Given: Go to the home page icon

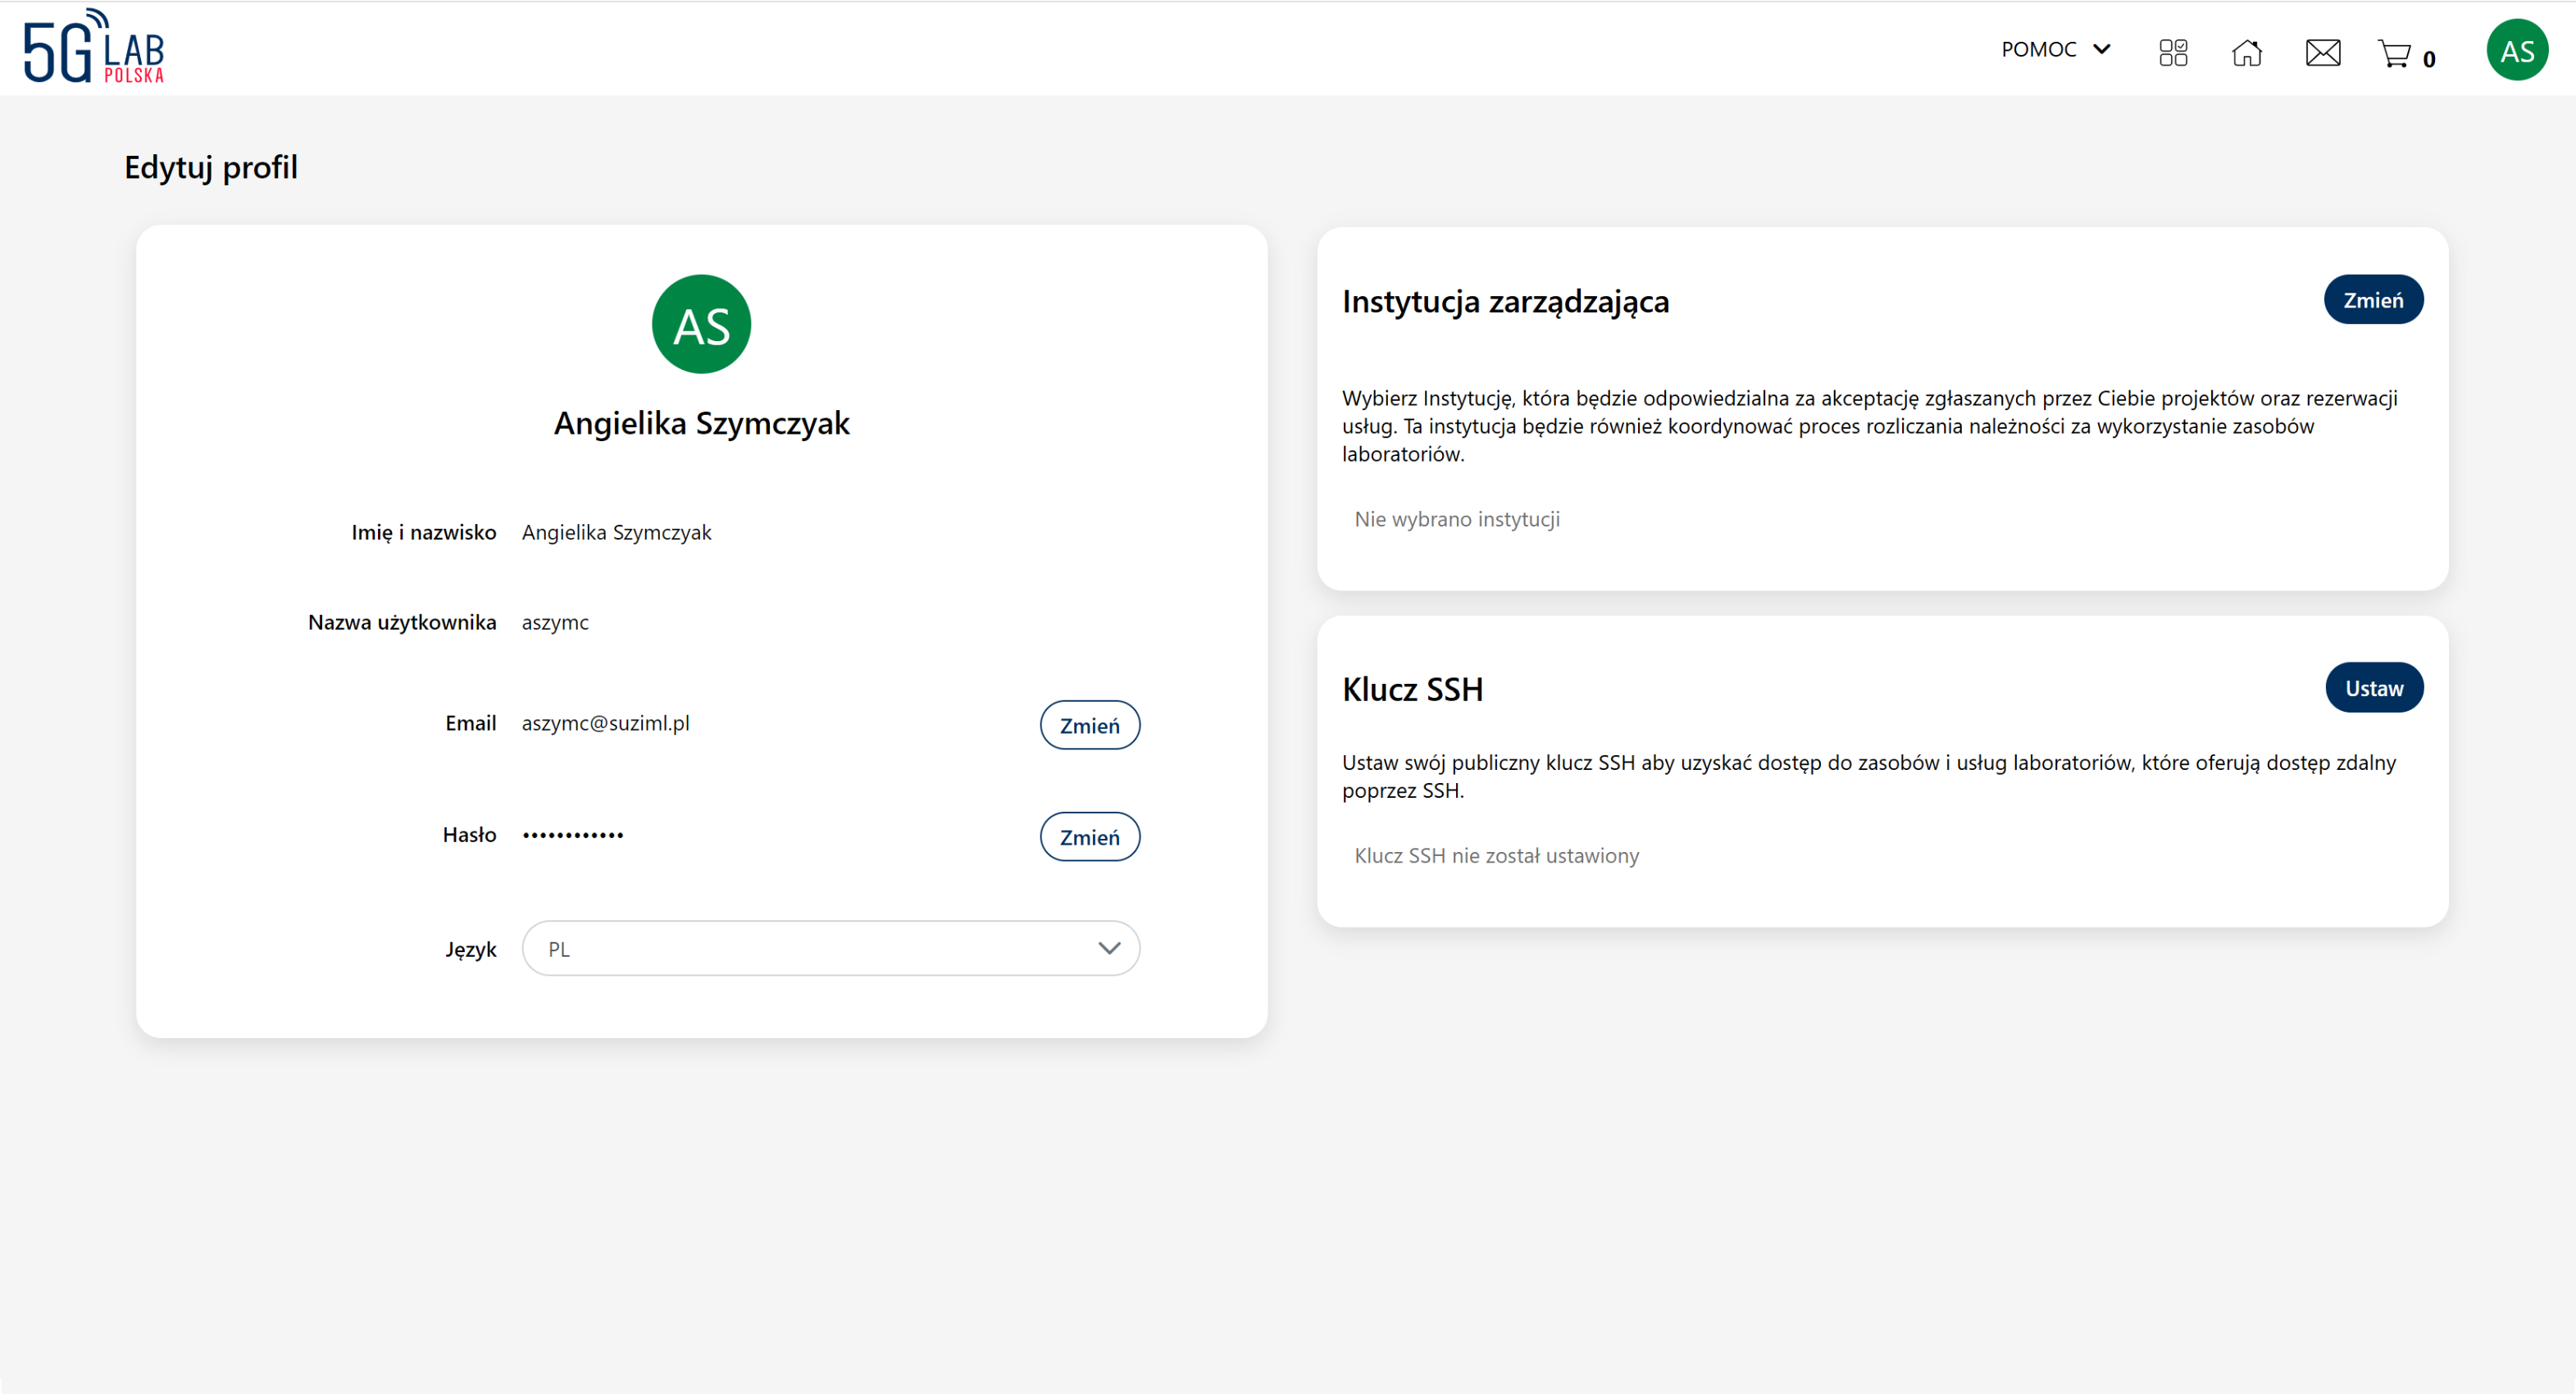Looking at the screenshot, I should pos(2246,52).
